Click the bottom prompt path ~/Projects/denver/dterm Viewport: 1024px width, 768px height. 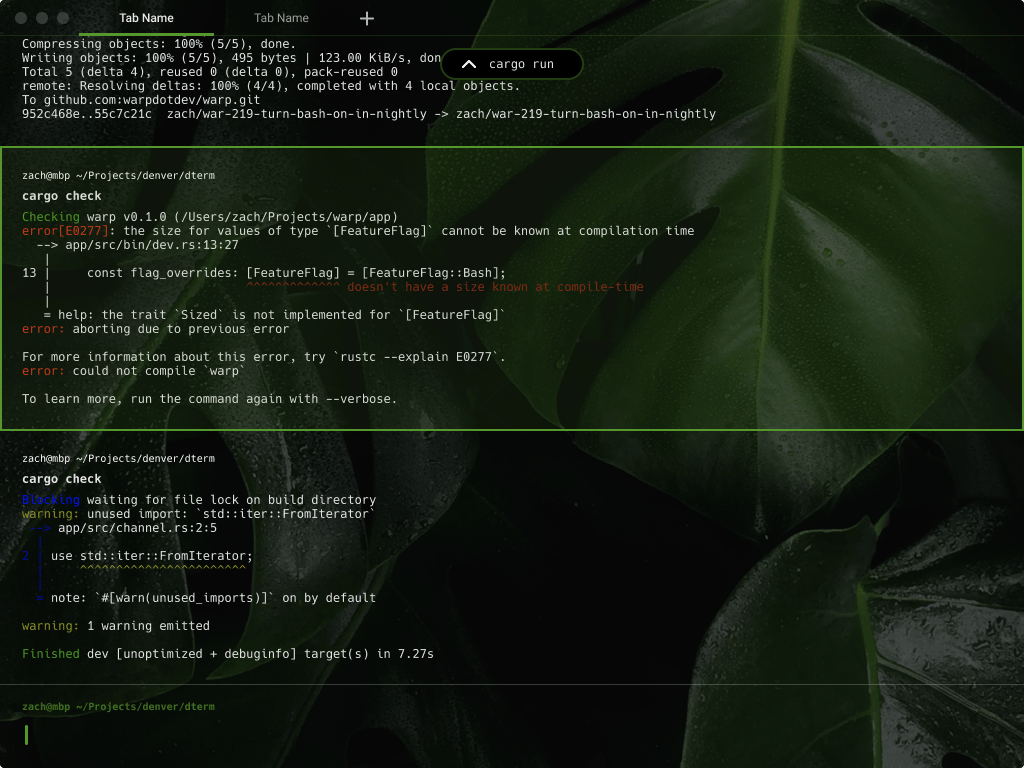[x=150, y=706]
